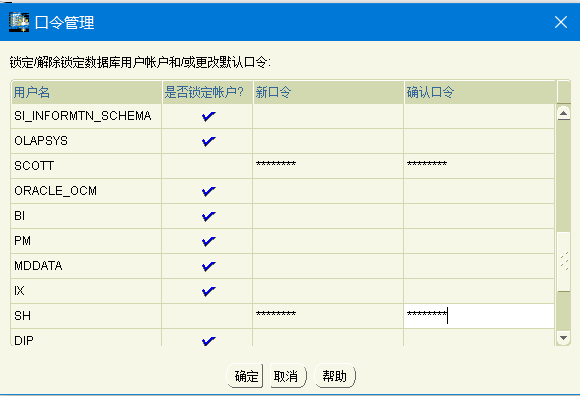Image resolution: width=580 pixels, height=396 pixels.
Task: Select the SH user name
Action: (23, 316)
